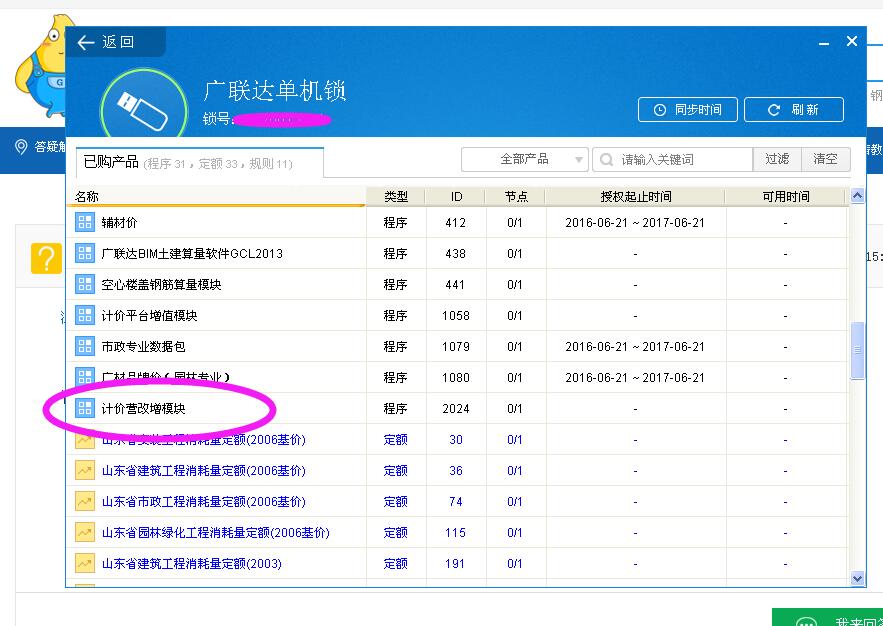Click the magnifier icon in the search box
Screen dimensions: 883x626
606,159
